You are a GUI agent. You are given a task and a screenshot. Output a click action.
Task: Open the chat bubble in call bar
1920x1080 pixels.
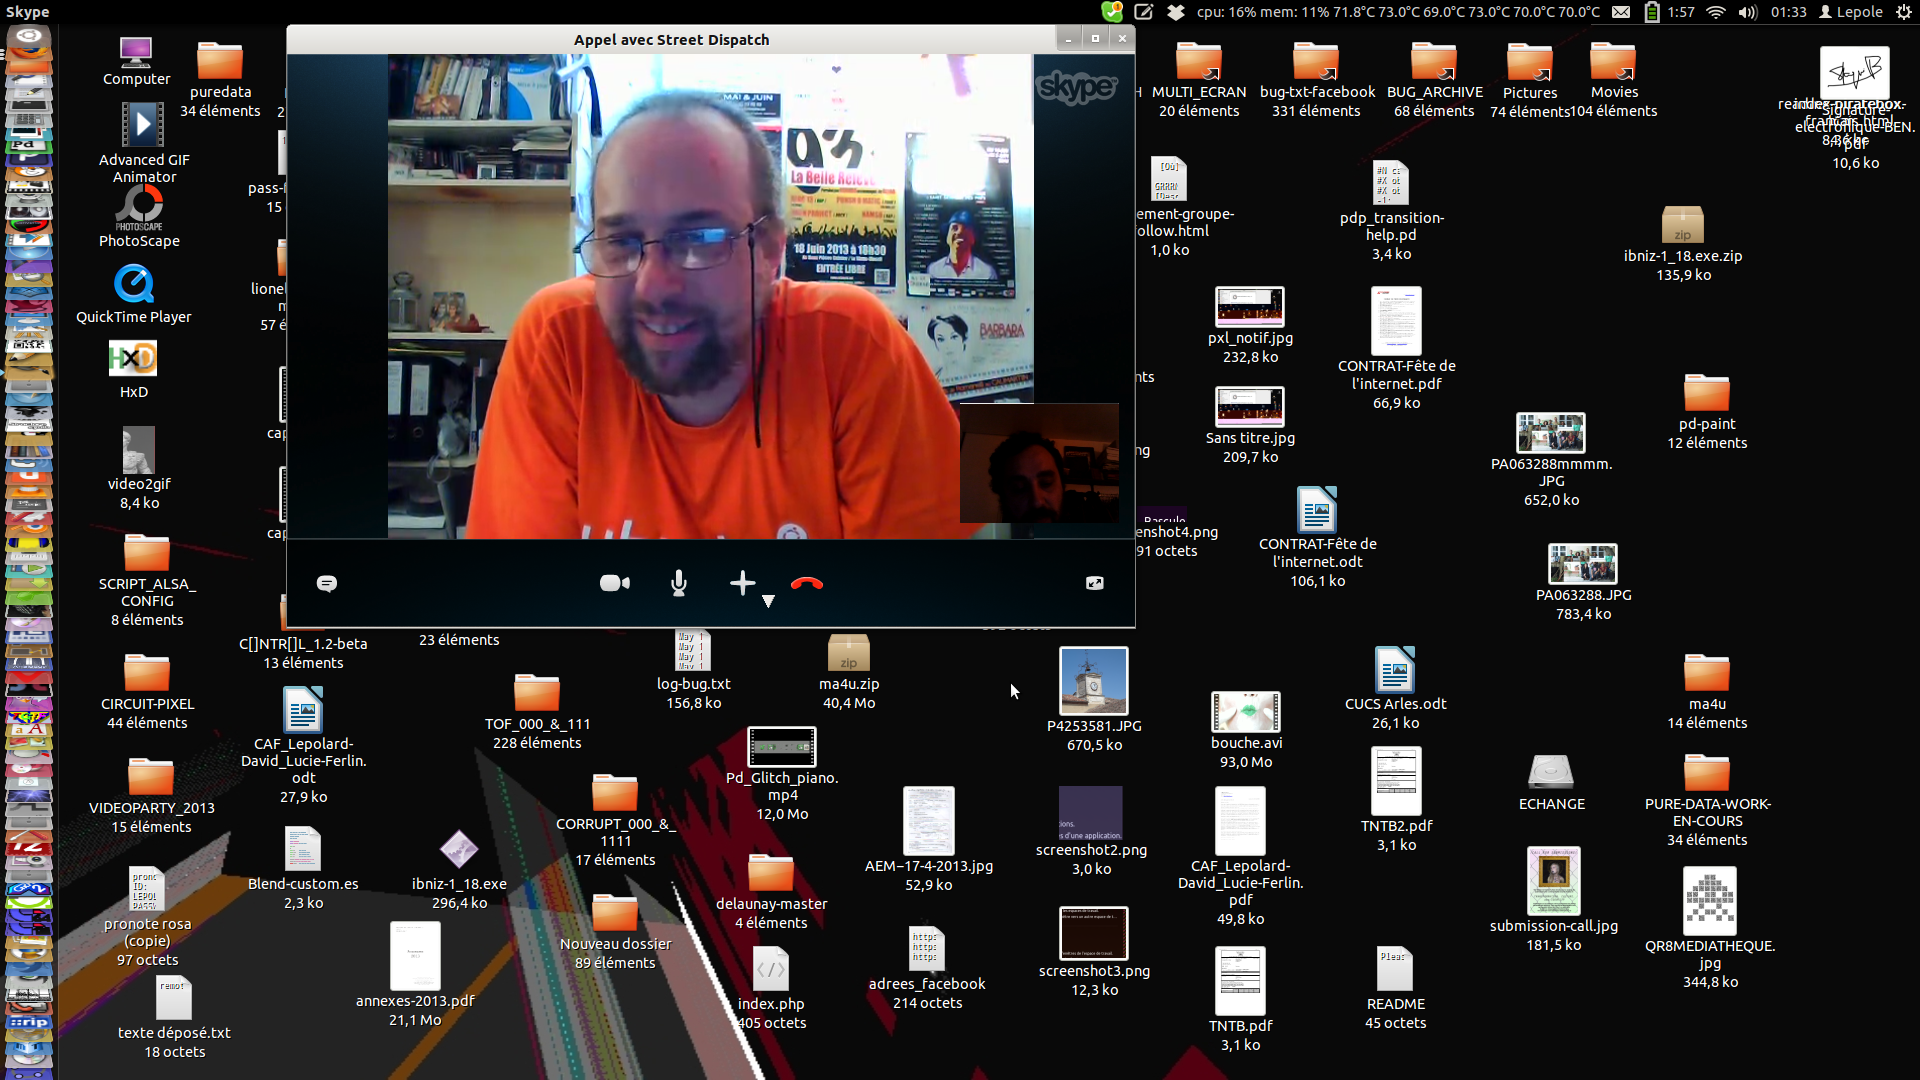[x=327, y=583]
